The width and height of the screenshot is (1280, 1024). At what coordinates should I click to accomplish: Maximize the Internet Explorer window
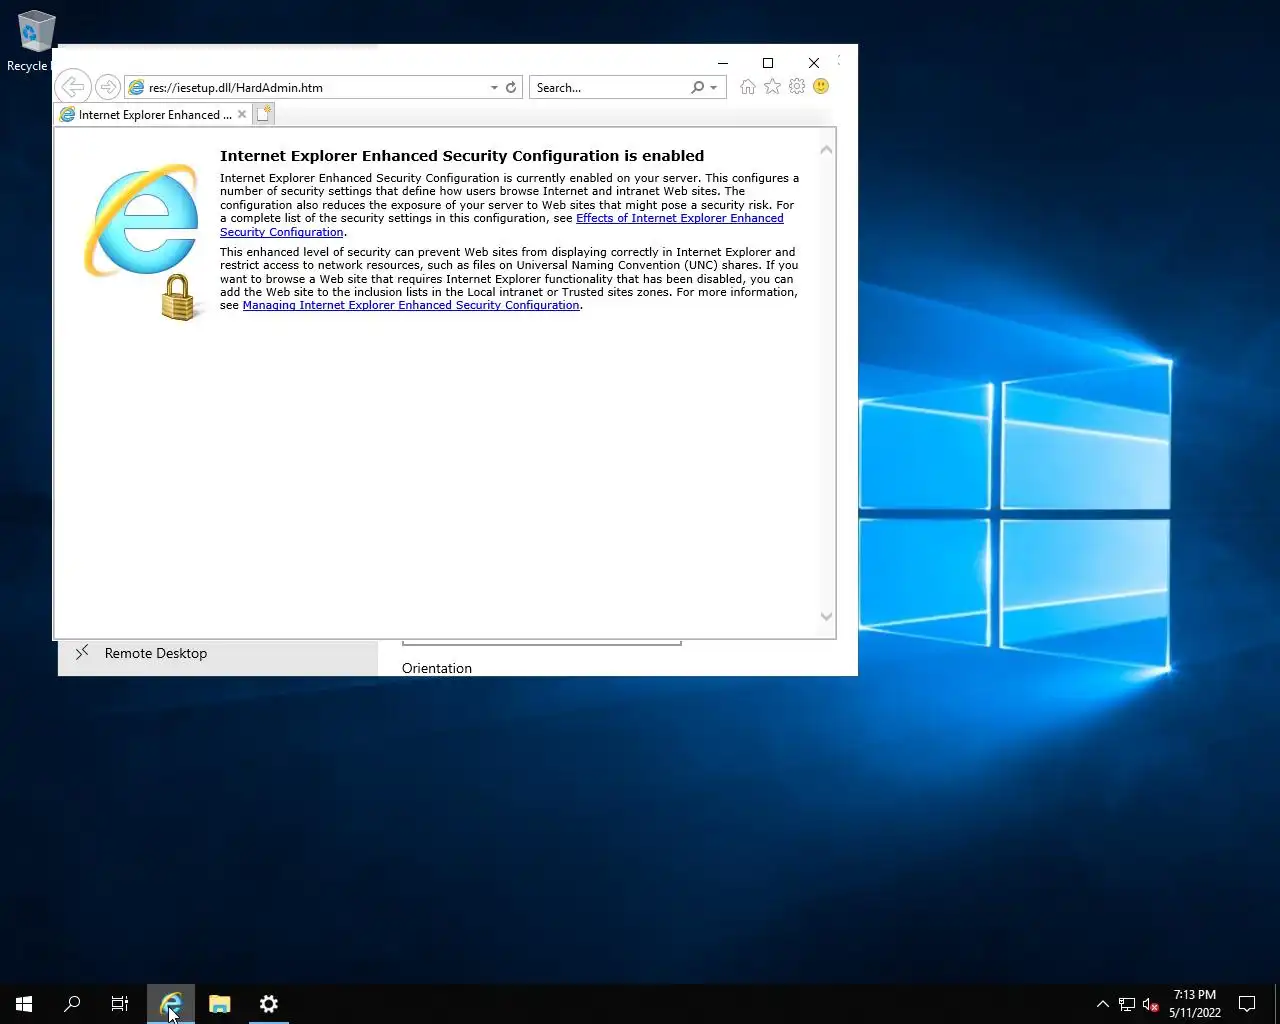(x=768, y=63)
